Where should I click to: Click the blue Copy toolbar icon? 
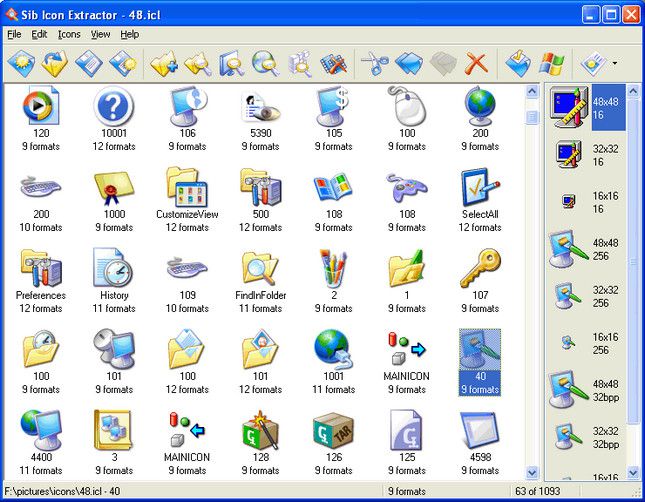409,63
